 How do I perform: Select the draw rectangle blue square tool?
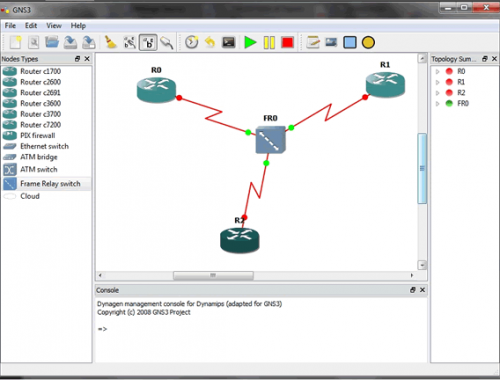click(x=350, y=43)
